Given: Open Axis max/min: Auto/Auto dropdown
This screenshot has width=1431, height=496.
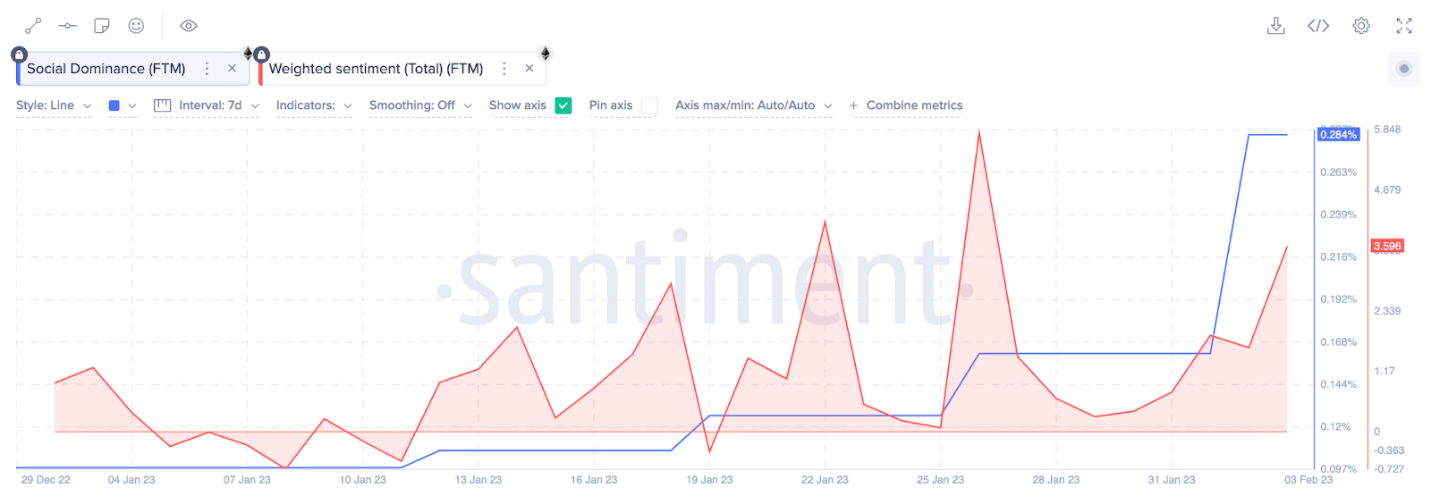Looking at the screenshot, I should tap(754, 105).
